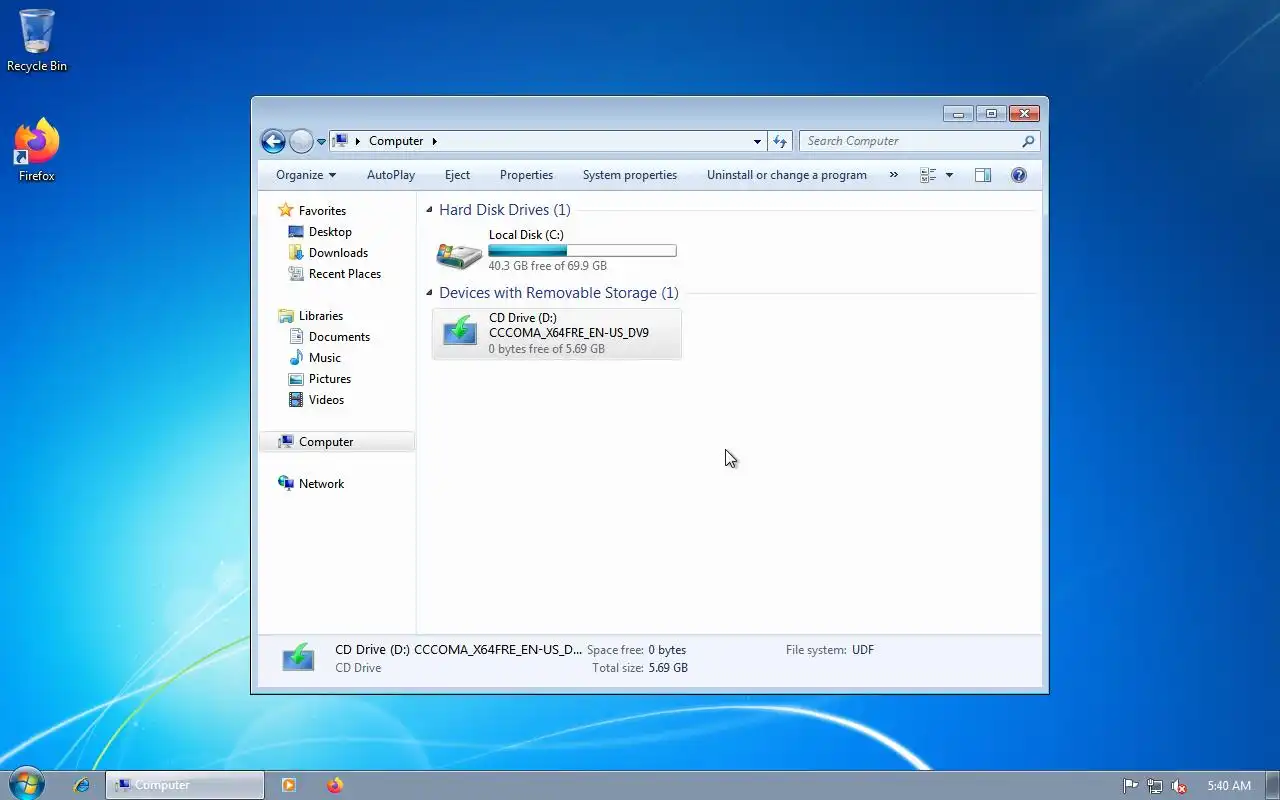Select the Firefox desktop shortcut
Viewport: 1280px width, 800px height.
click(37, 151)
